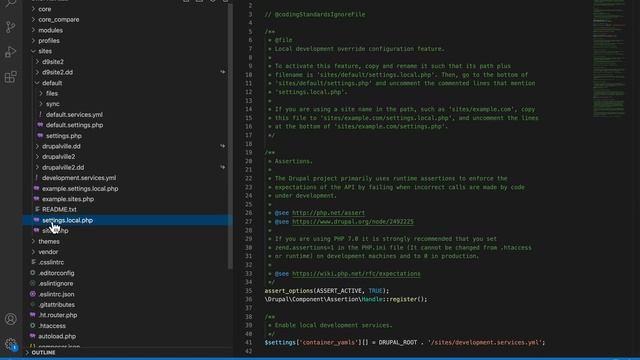Open the .csslintrc file
The height and width of the screenshot is (360, 640).
pyautogui.click(x=51, y=262)
